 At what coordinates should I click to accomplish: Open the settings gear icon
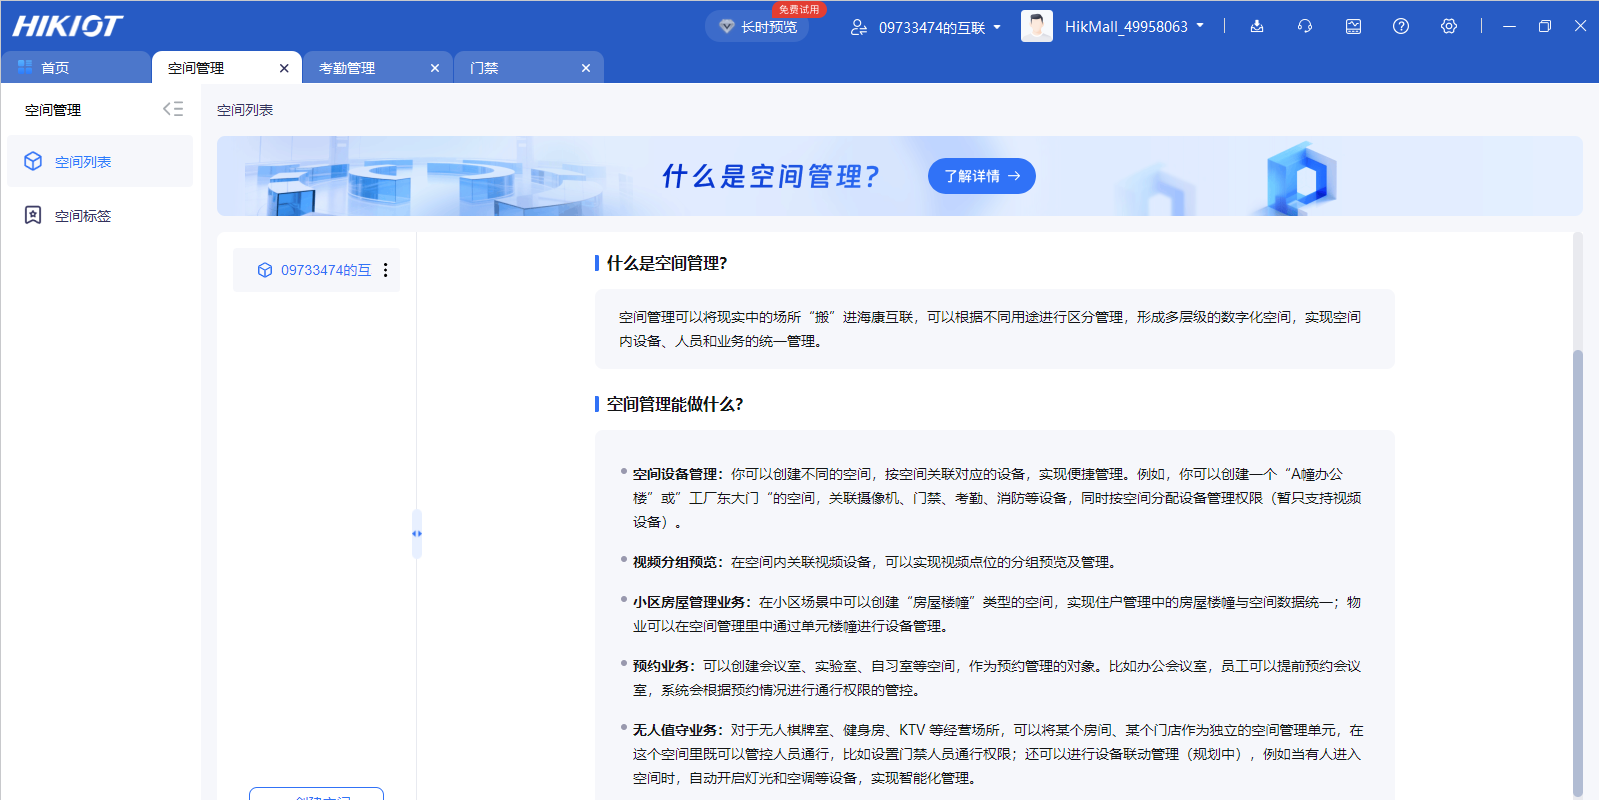[1449, 27]
